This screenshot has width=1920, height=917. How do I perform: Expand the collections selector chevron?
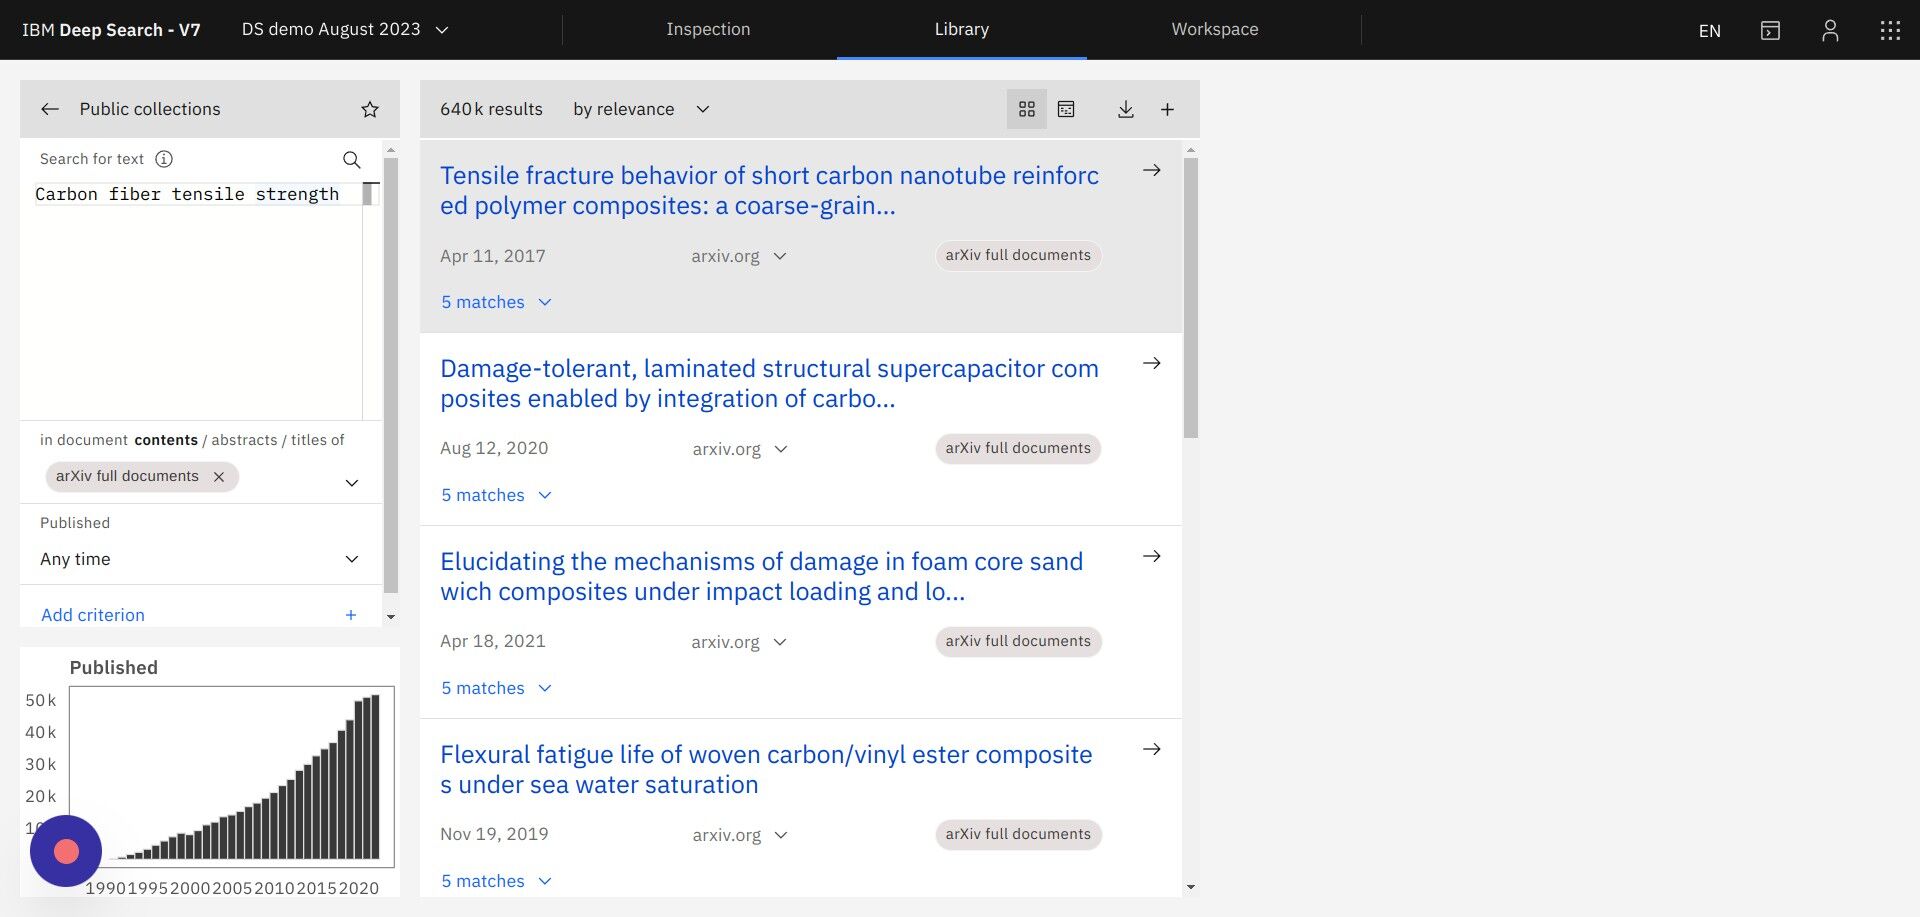coord(352,483)
